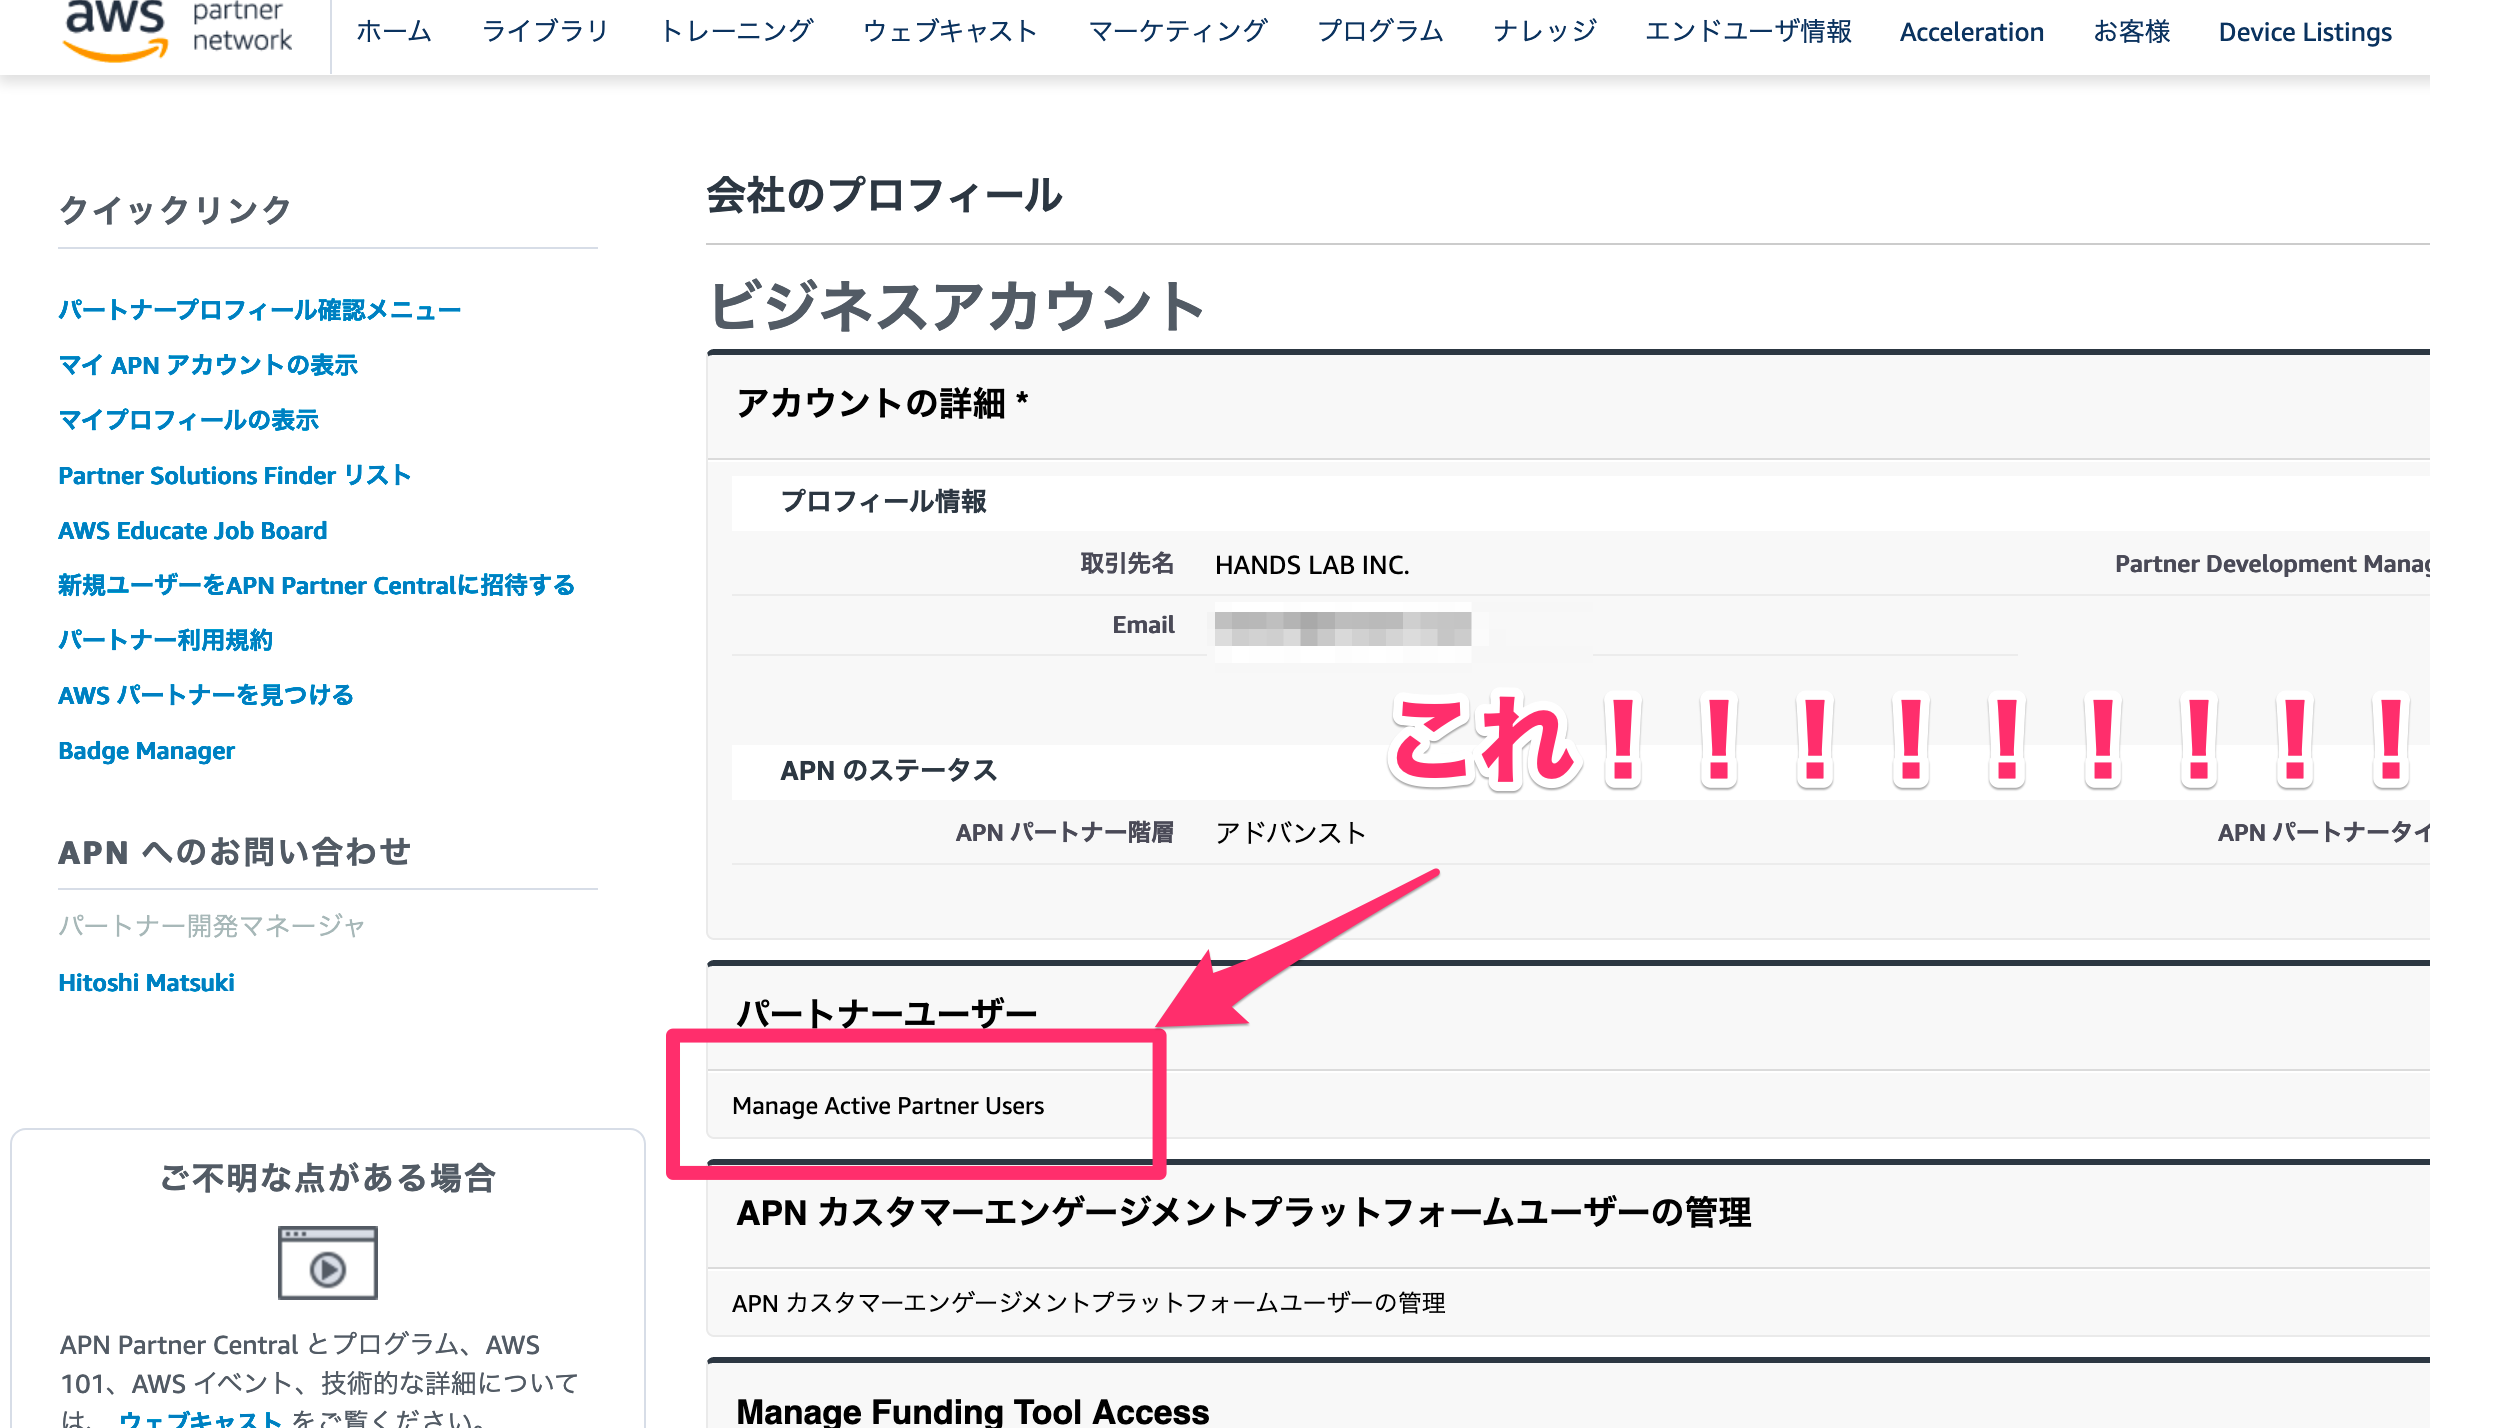Click the Hitoshi Matsuki contact link
Image resolution: width=2520 pixels, height=1428 pixels.
(146, 982)
